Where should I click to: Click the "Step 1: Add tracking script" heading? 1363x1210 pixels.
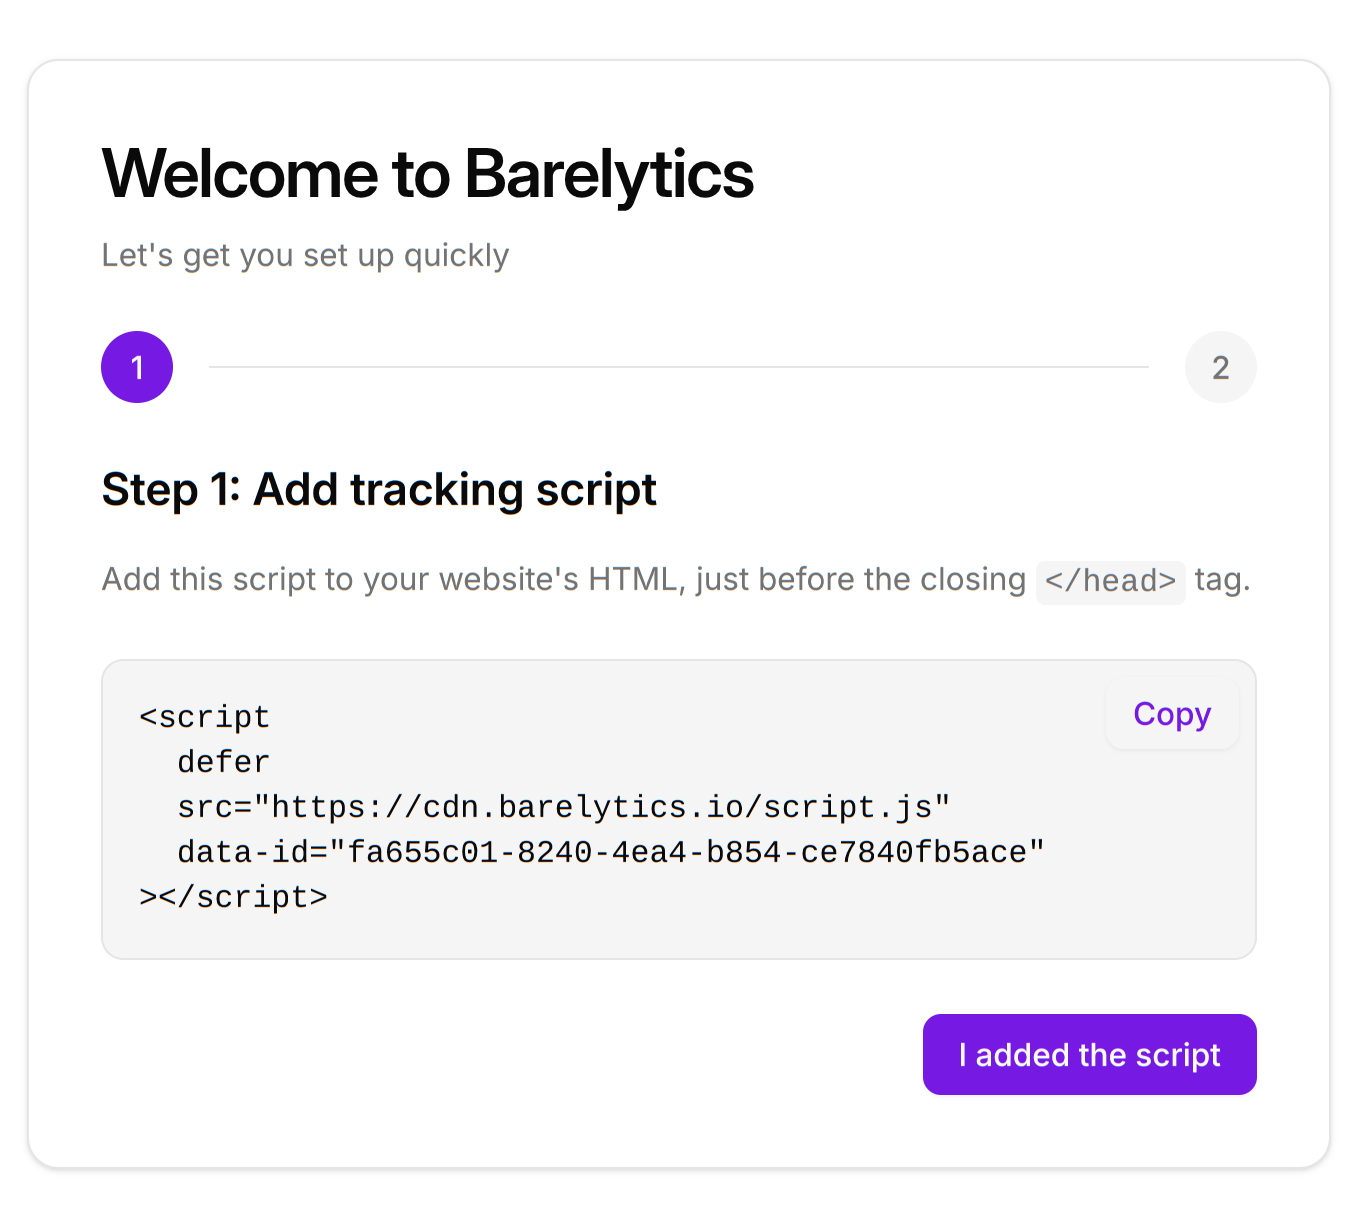point(379,490)
